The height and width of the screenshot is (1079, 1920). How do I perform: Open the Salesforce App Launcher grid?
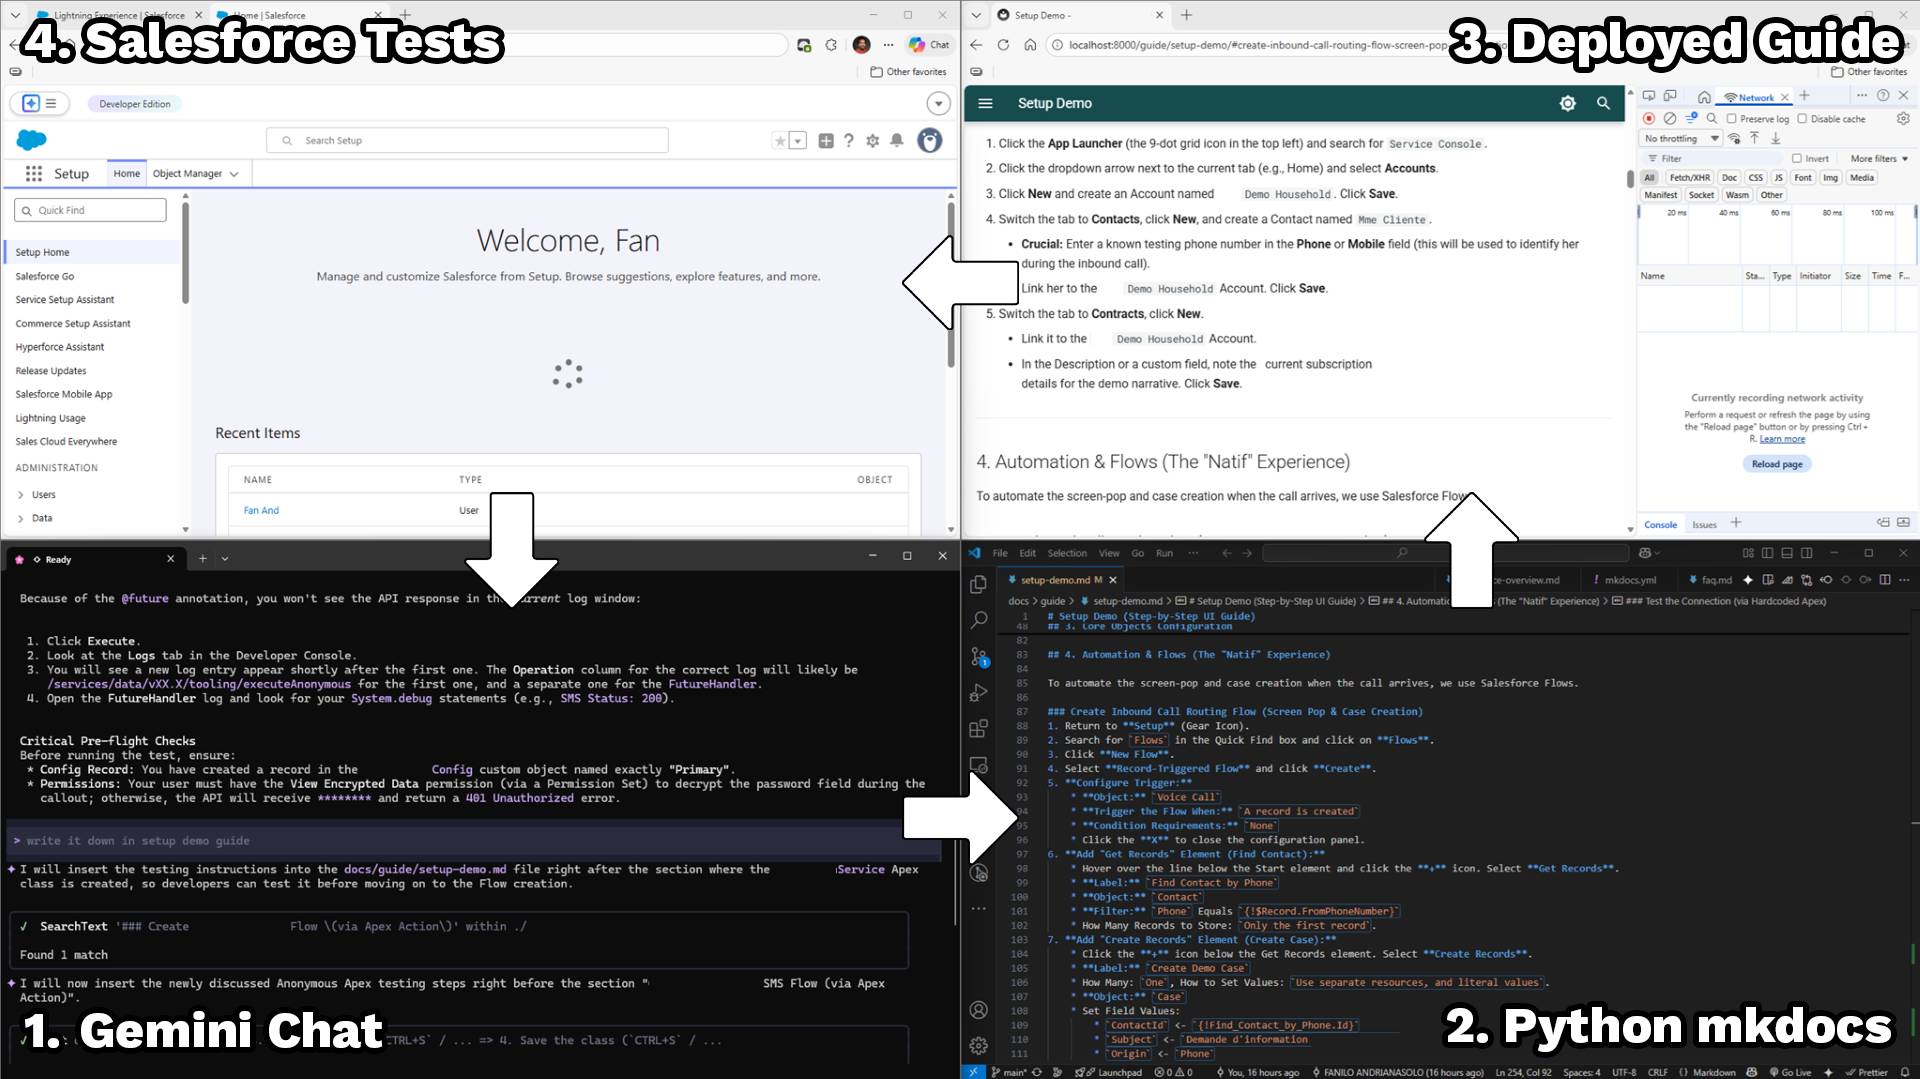pyautogui.click(x=34, y=174)
